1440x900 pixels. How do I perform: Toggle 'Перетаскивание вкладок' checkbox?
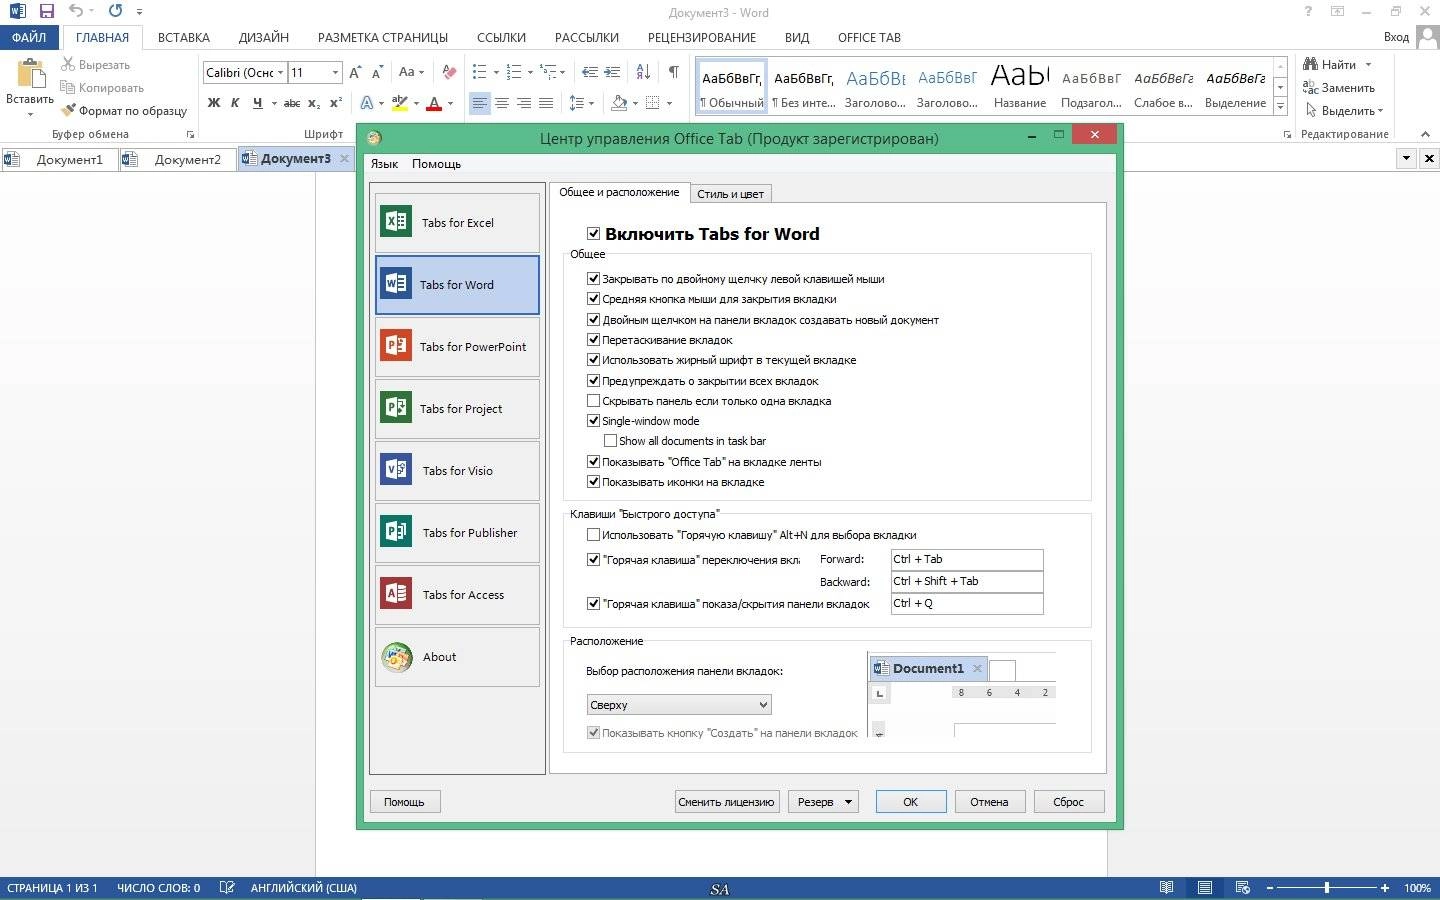coord(593,340)
